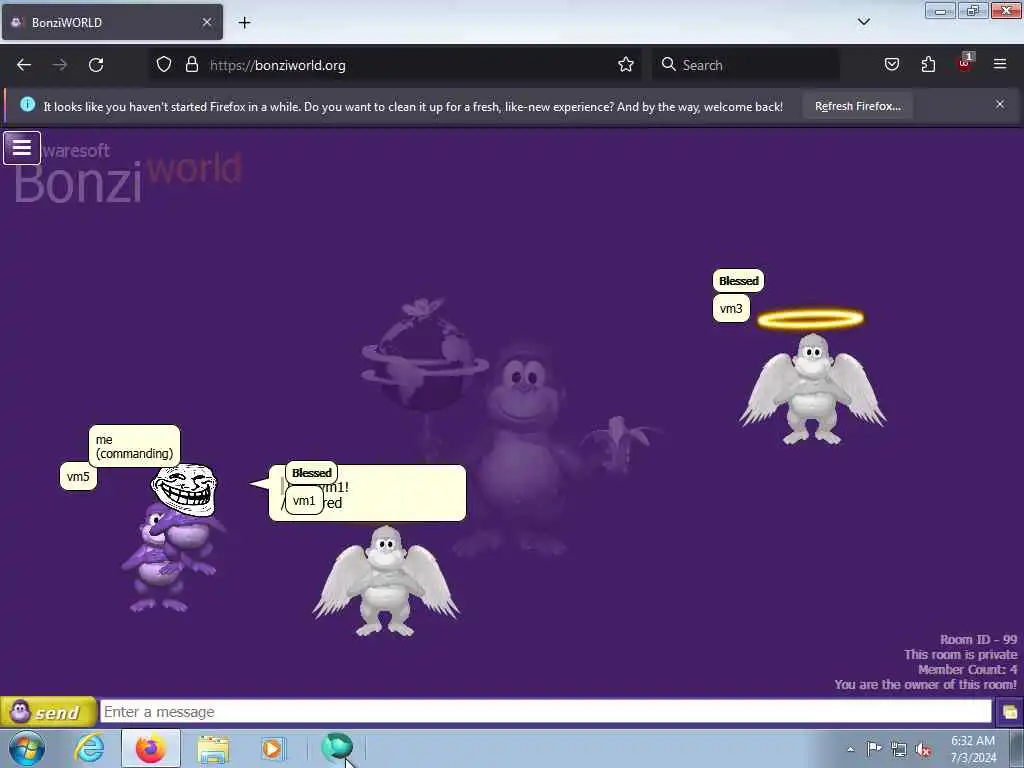
Task: Focus the Enter a message field
Action: tap(546, 712)
